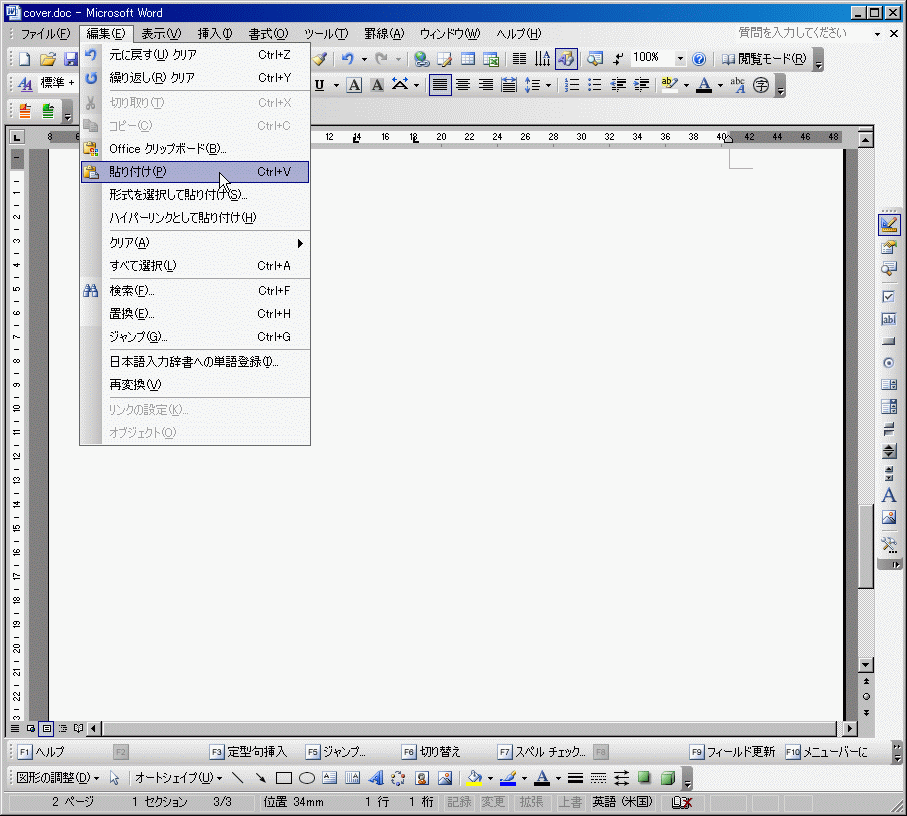907x816 pixels.
Task: Click the Insert WordArt icon in drawing toolbar
Action: click(x=376, y=778)
